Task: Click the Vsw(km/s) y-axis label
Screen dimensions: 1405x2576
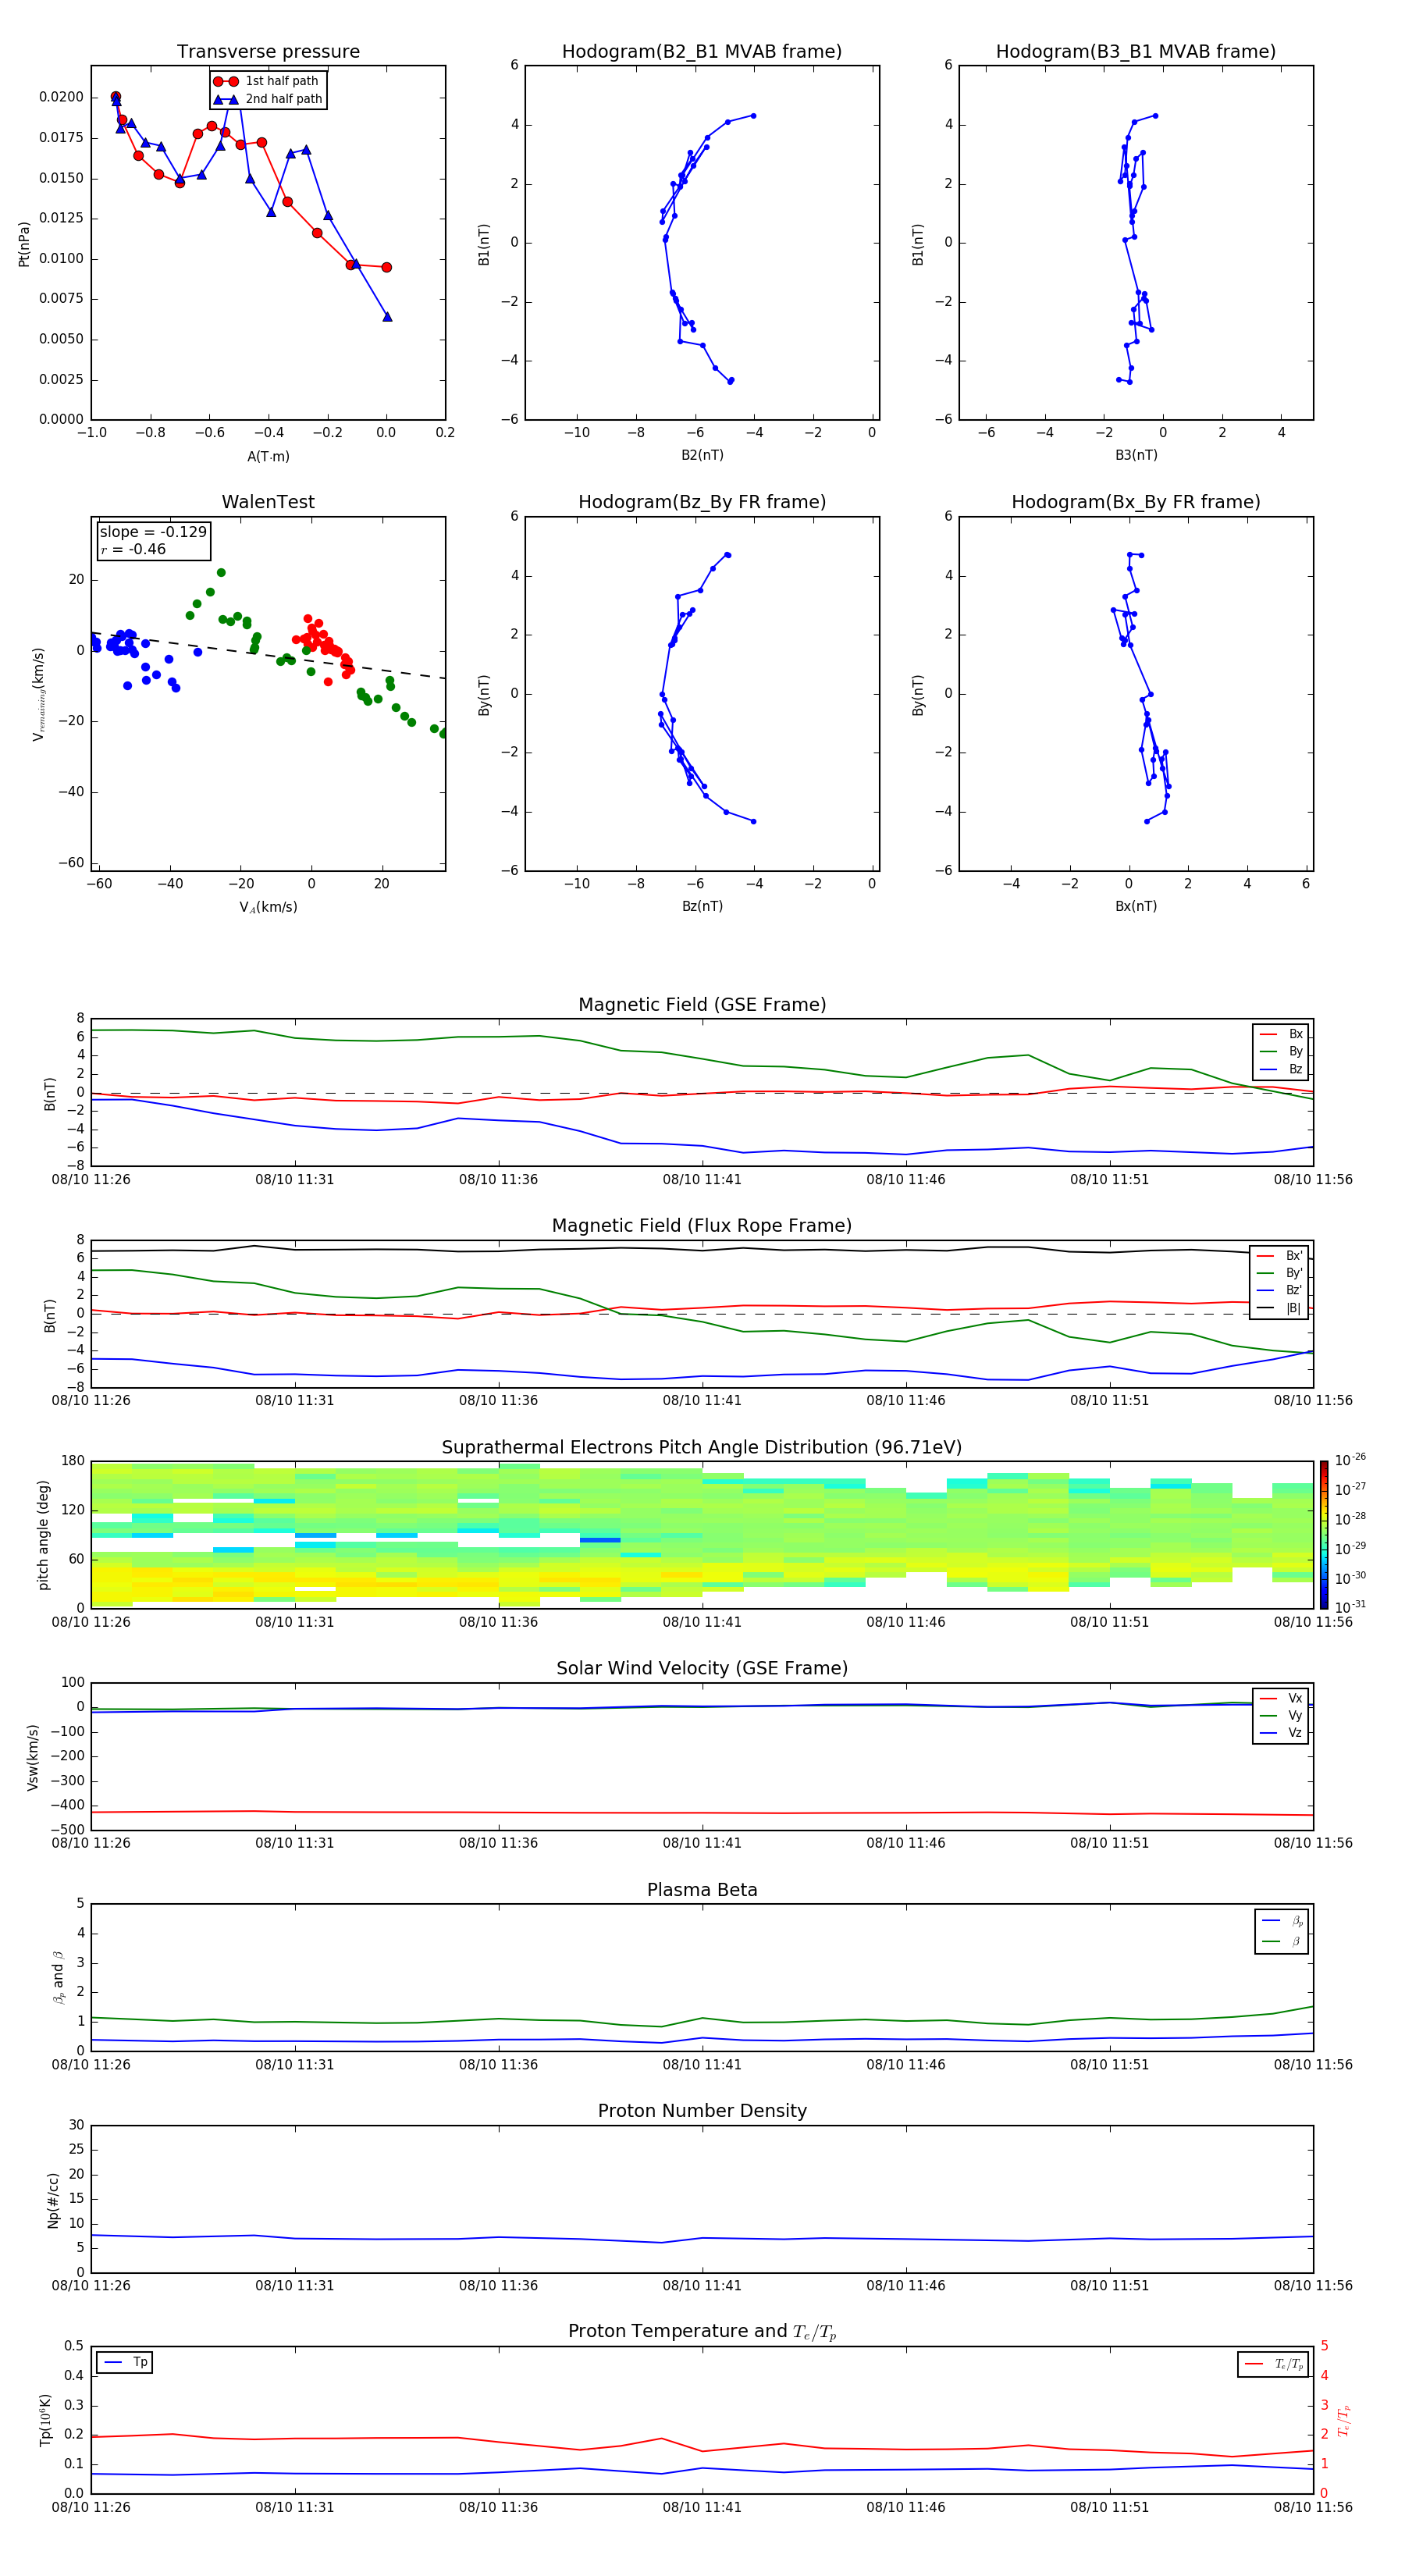Action: pyautogui.click(x=33, y=1757)
